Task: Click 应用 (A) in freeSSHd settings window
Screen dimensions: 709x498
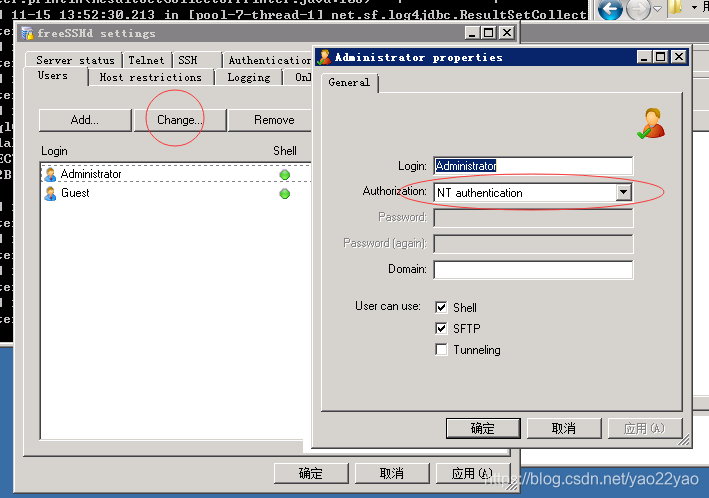Action: 473,473
